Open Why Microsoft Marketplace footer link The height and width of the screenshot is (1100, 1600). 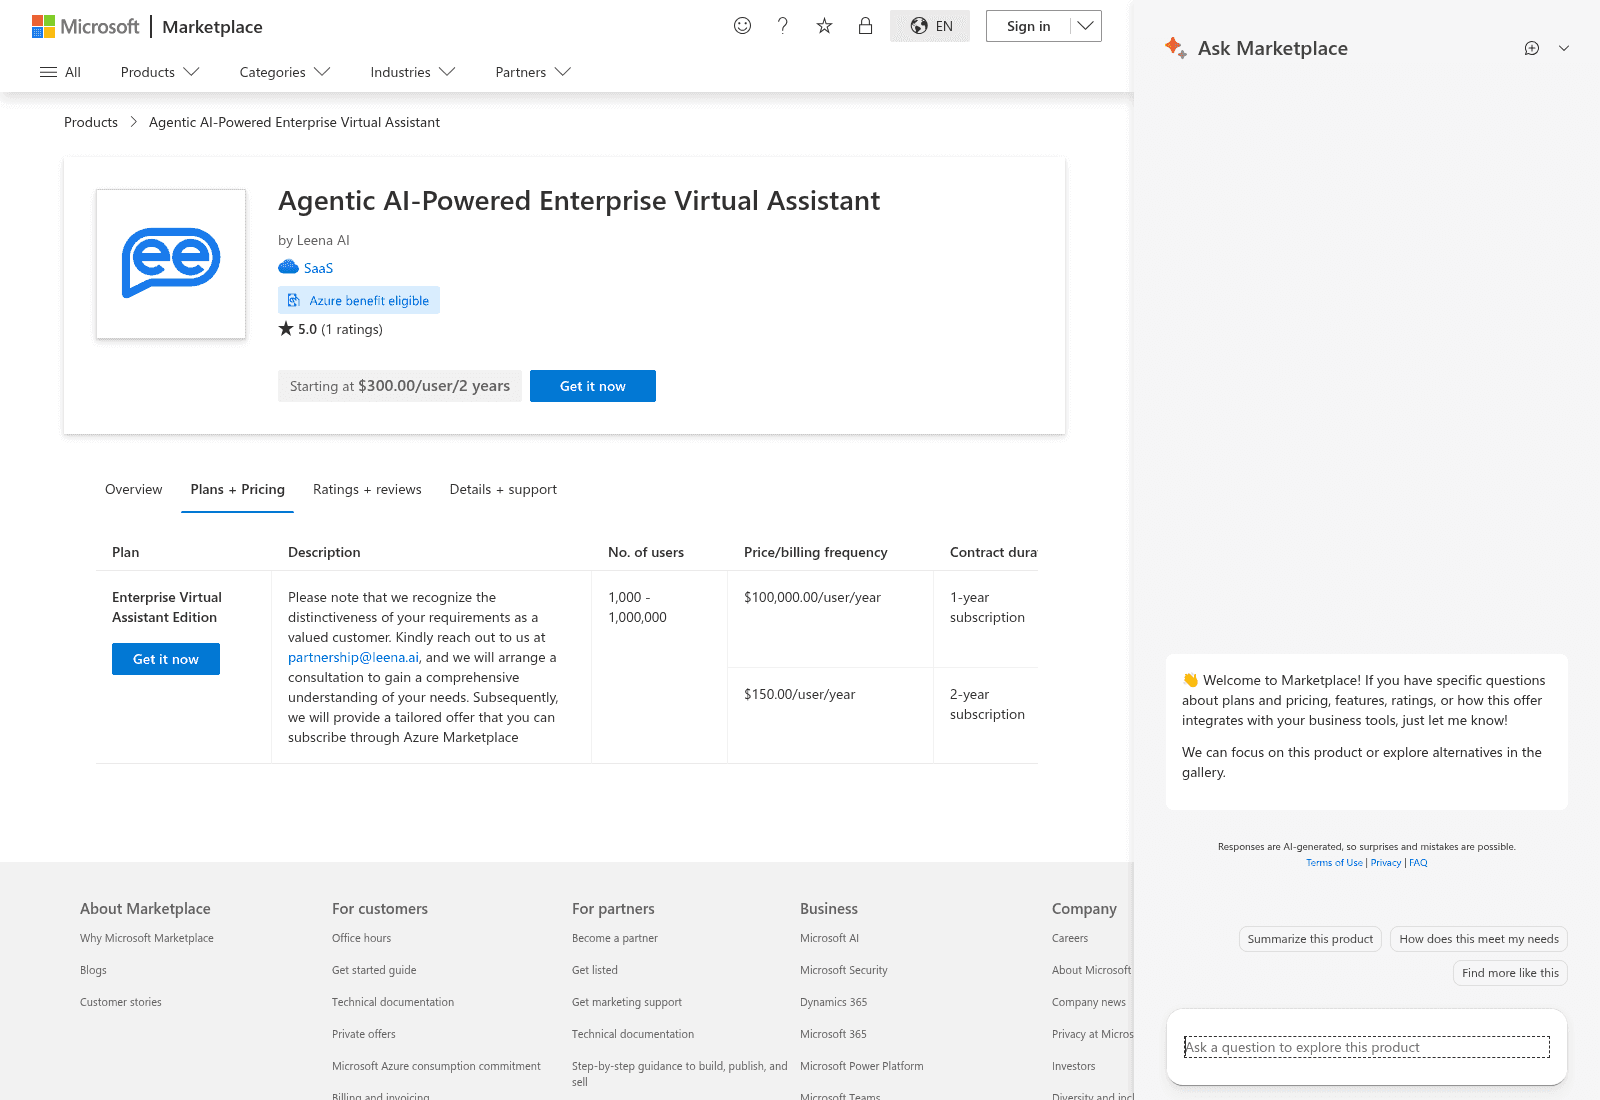point(147,938)
